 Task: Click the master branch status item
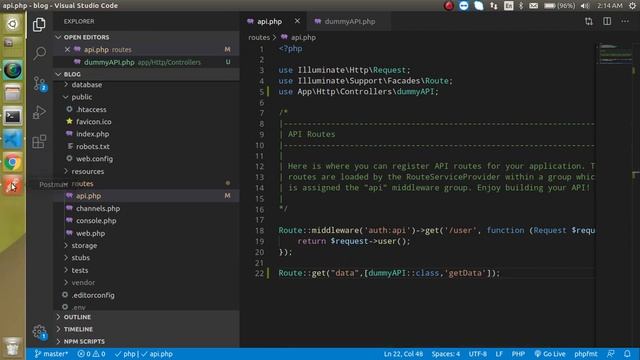coord(51,354)
